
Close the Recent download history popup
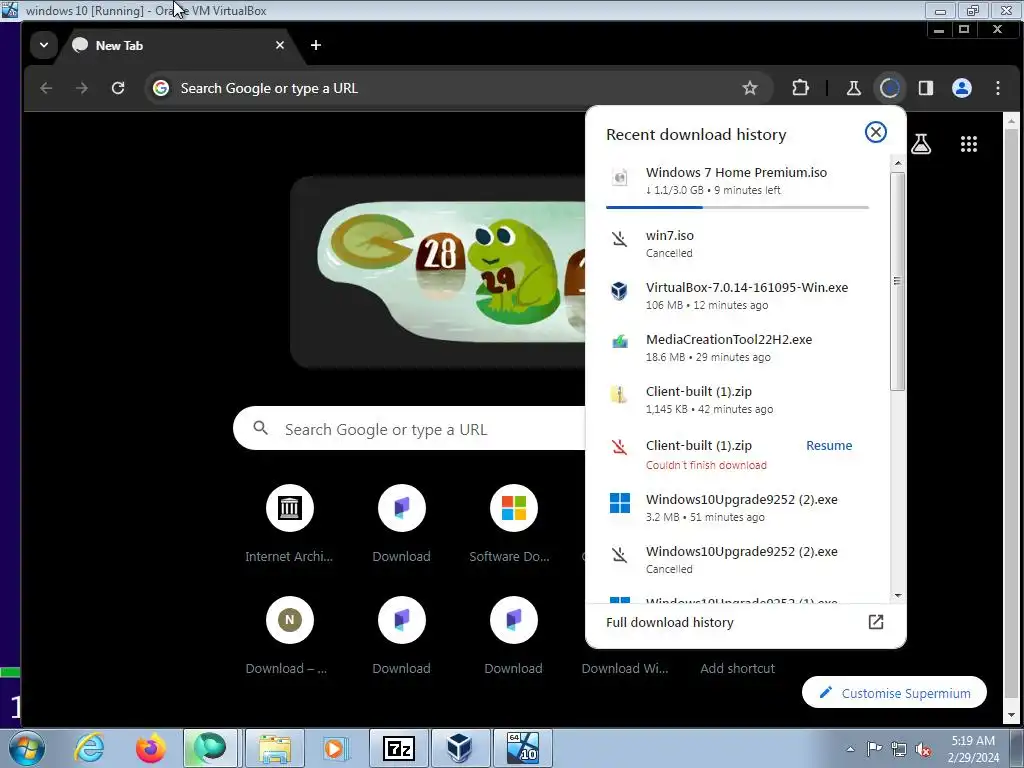coord(875,133)
